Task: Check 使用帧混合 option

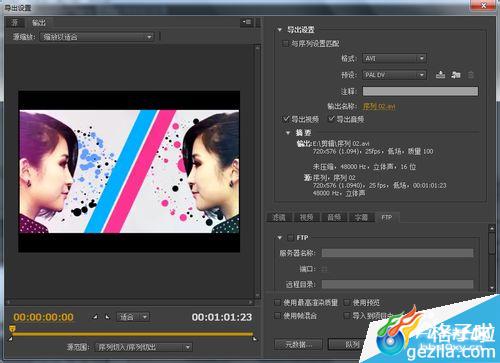Action: [277, 315]
